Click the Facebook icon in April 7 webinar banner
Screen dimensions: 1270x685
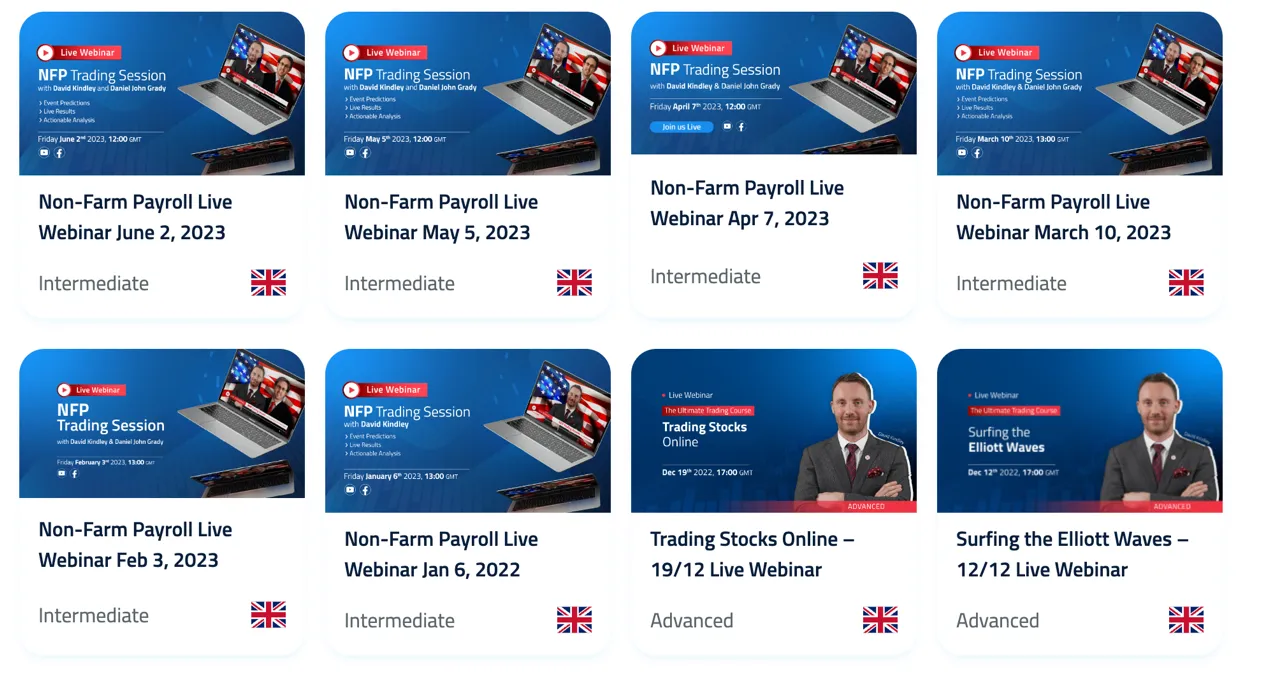coord(741,127)
